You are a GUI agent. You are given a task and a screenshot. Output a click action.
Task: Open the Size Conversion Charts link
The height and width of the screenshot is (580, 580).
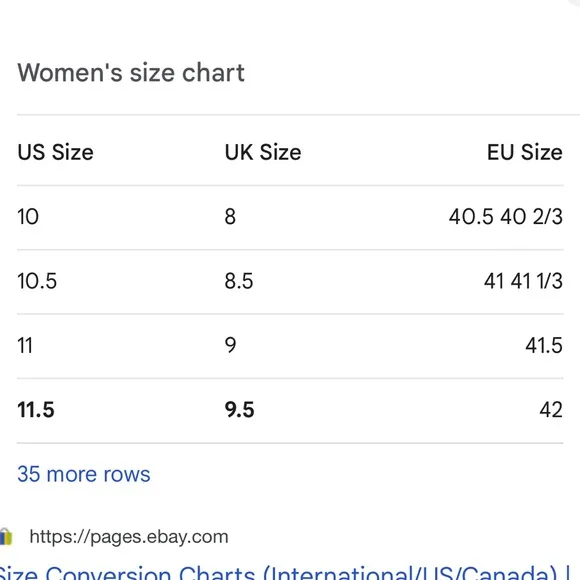284,572
